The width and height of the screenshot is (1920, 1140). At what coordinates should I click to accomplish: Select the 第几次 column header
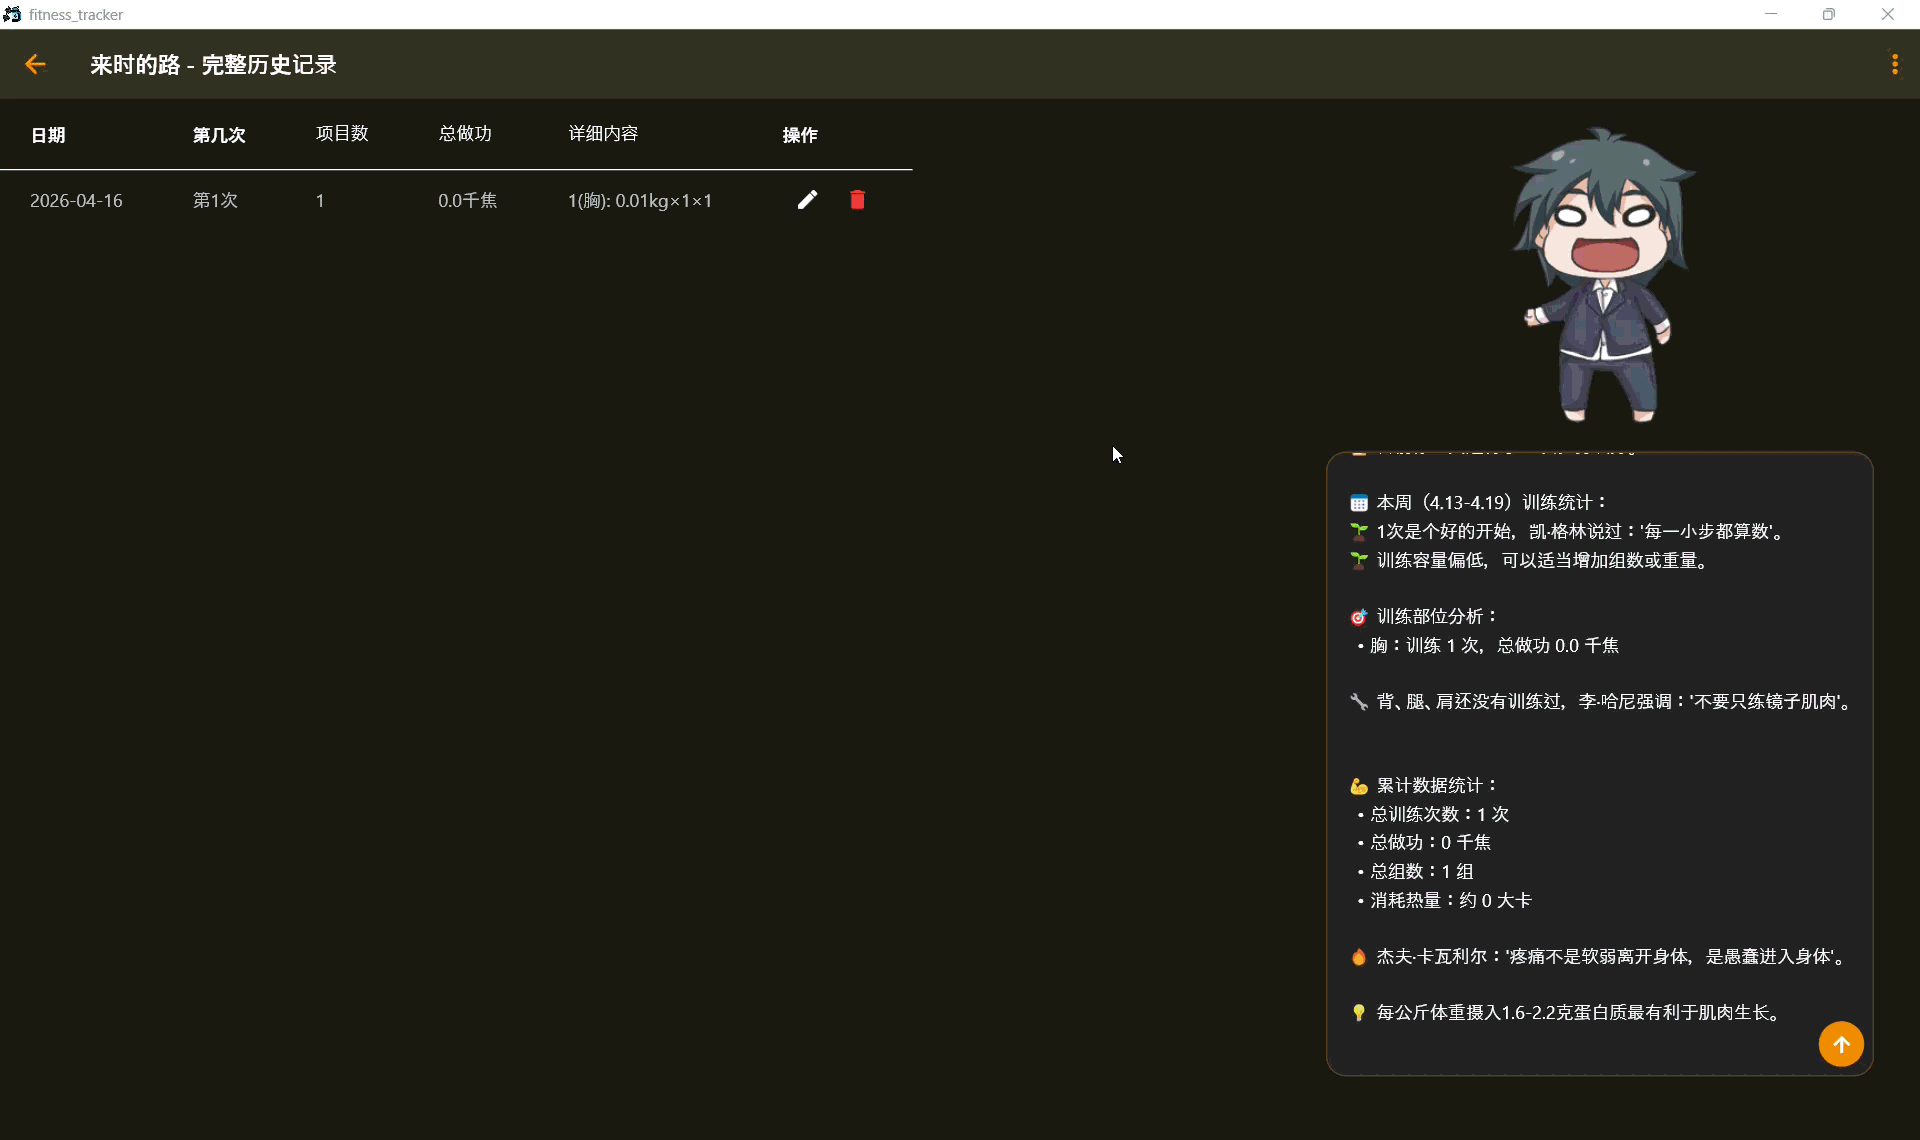[x=219, y=135]
